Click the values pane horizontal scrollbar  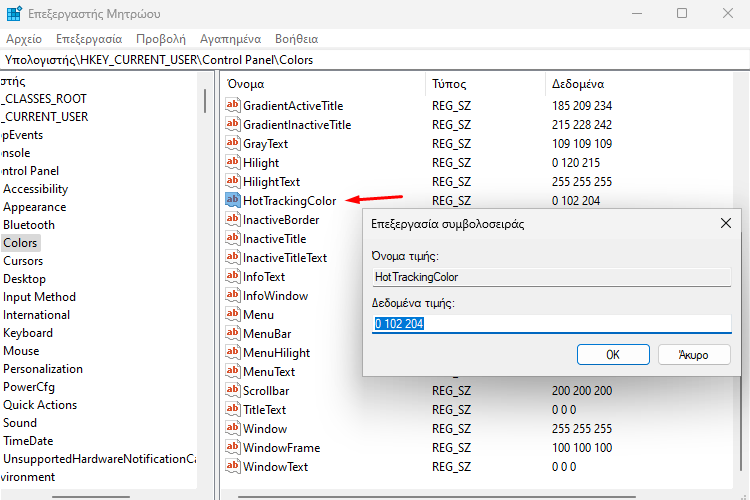[x=437, y=497]
